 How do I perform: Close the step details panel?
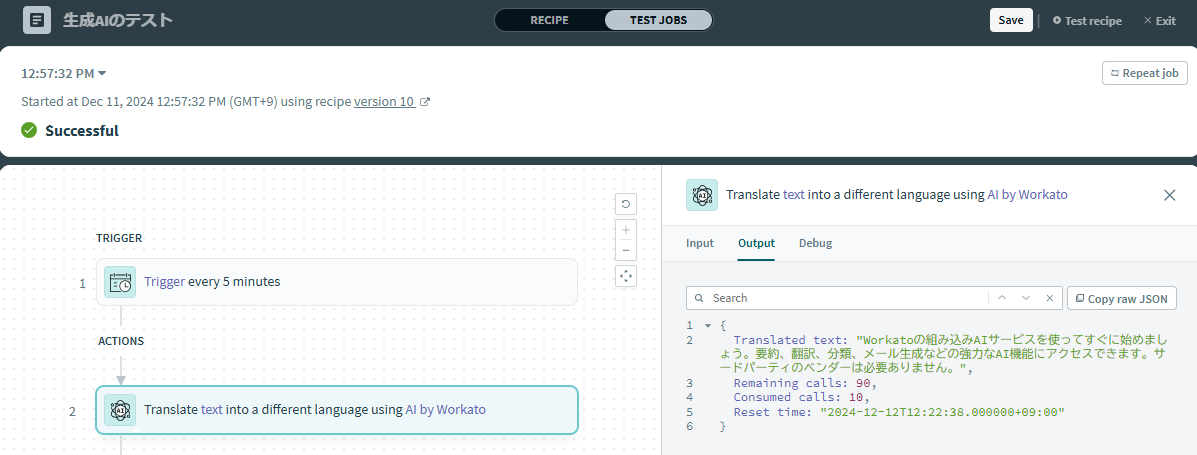pyautogui.click(x=1170, y=195)
